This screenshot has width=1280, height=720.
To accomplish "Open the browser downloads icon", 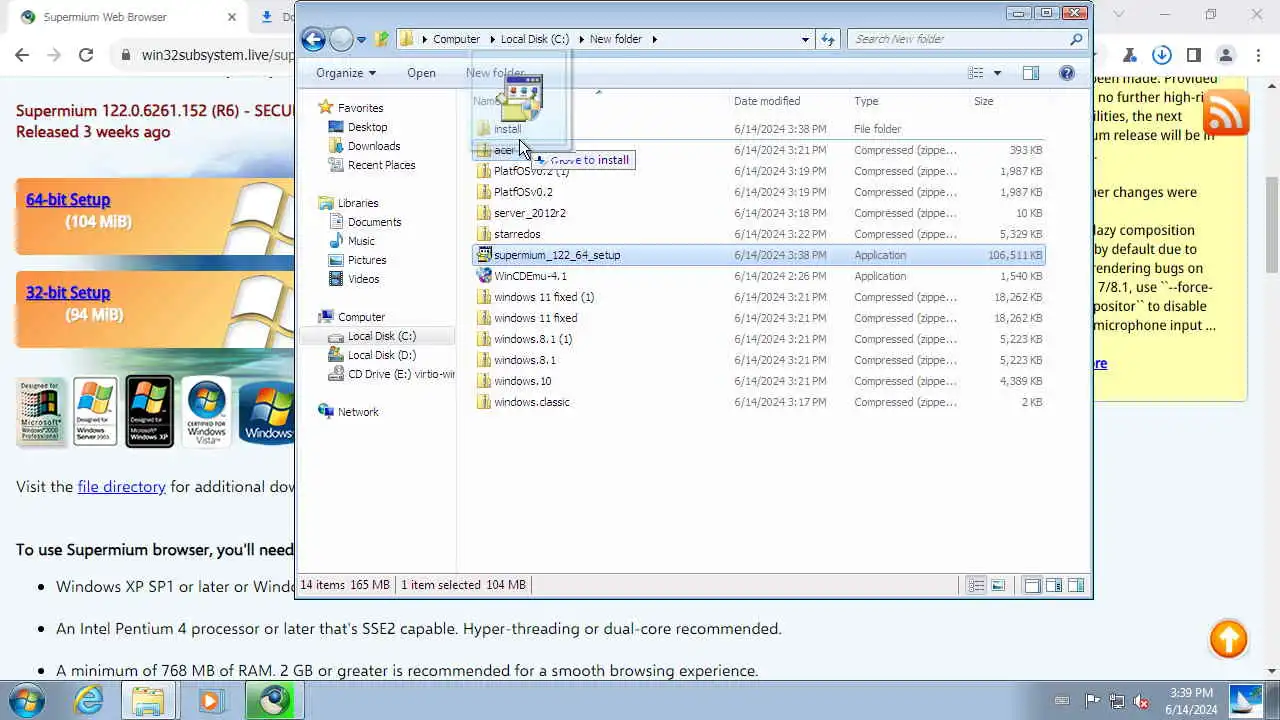I will coord(1161,55).
